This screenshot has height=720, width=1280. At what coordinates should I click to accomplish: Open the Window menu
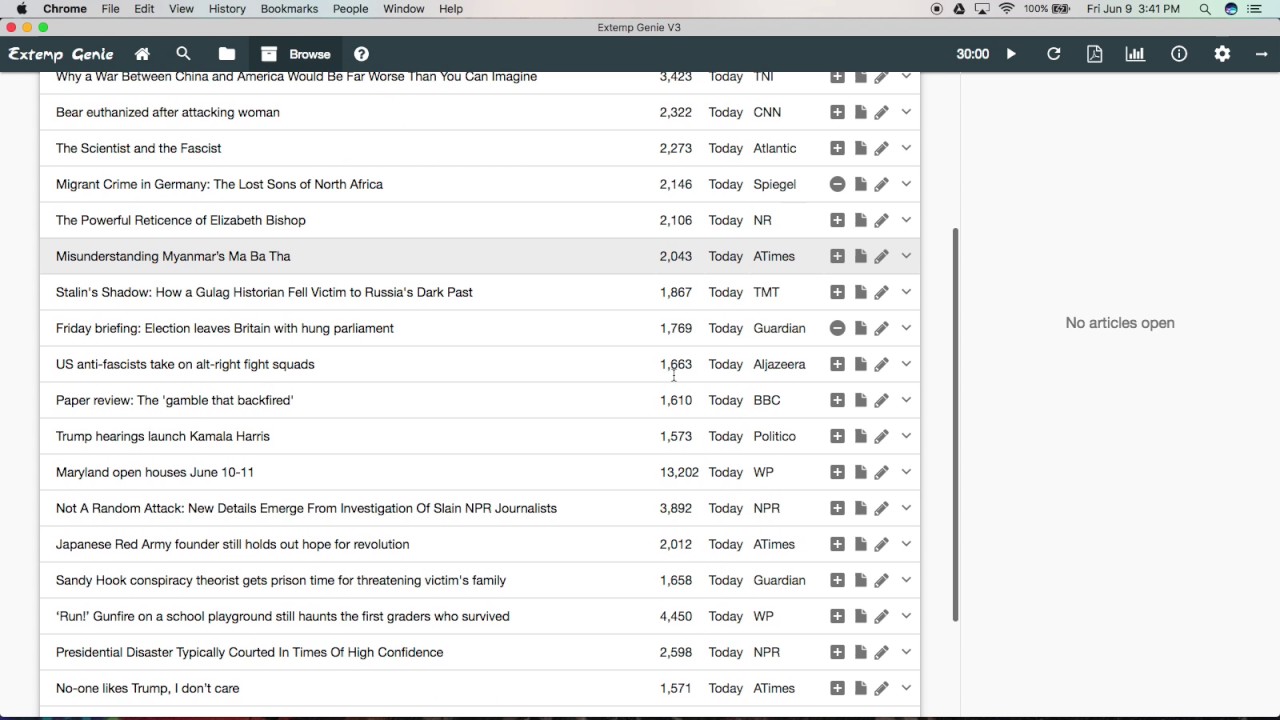click(404, 9)
